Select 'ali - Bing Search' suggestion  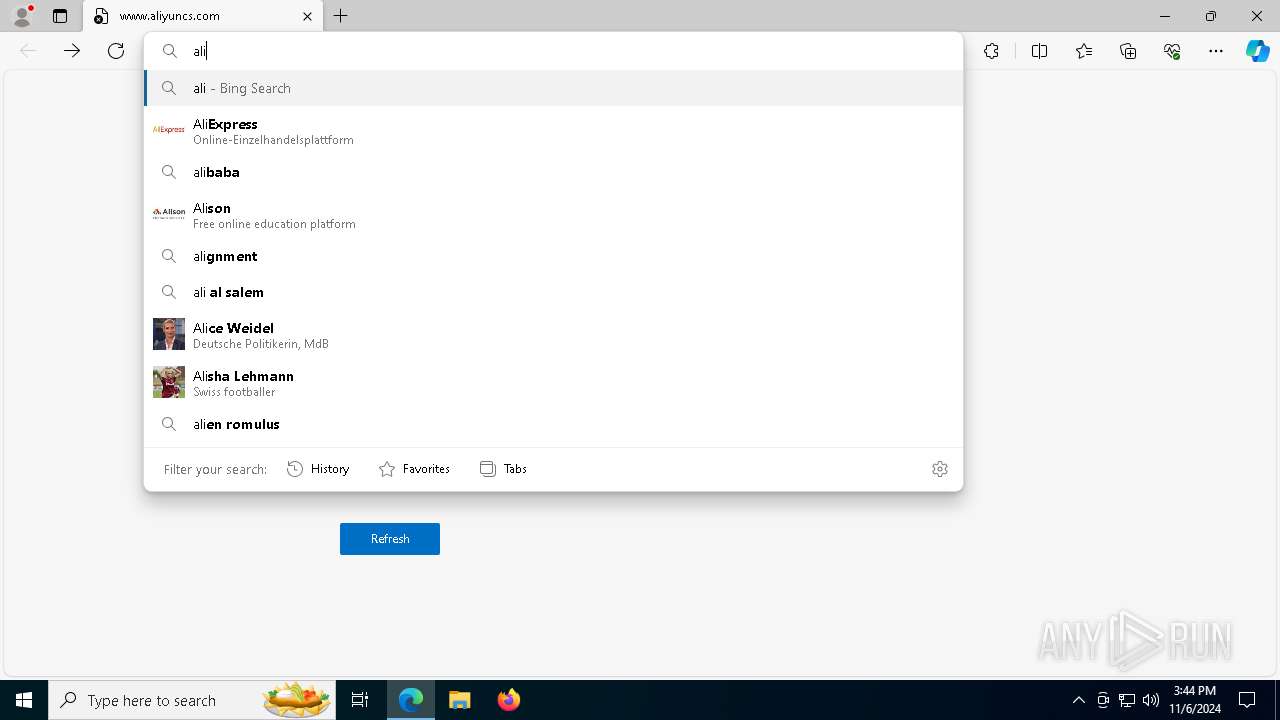tap(553, 88)
